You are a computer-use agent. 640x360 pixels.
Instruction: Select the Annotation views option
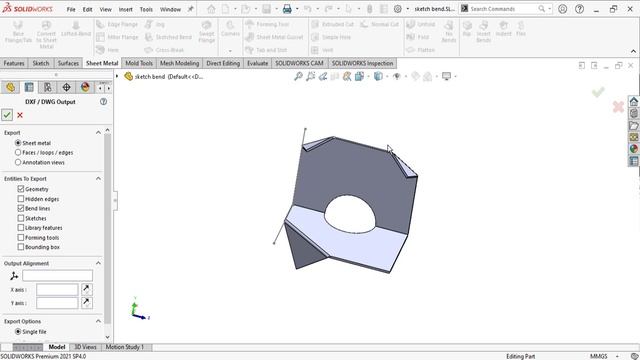[x=18, y=162]
